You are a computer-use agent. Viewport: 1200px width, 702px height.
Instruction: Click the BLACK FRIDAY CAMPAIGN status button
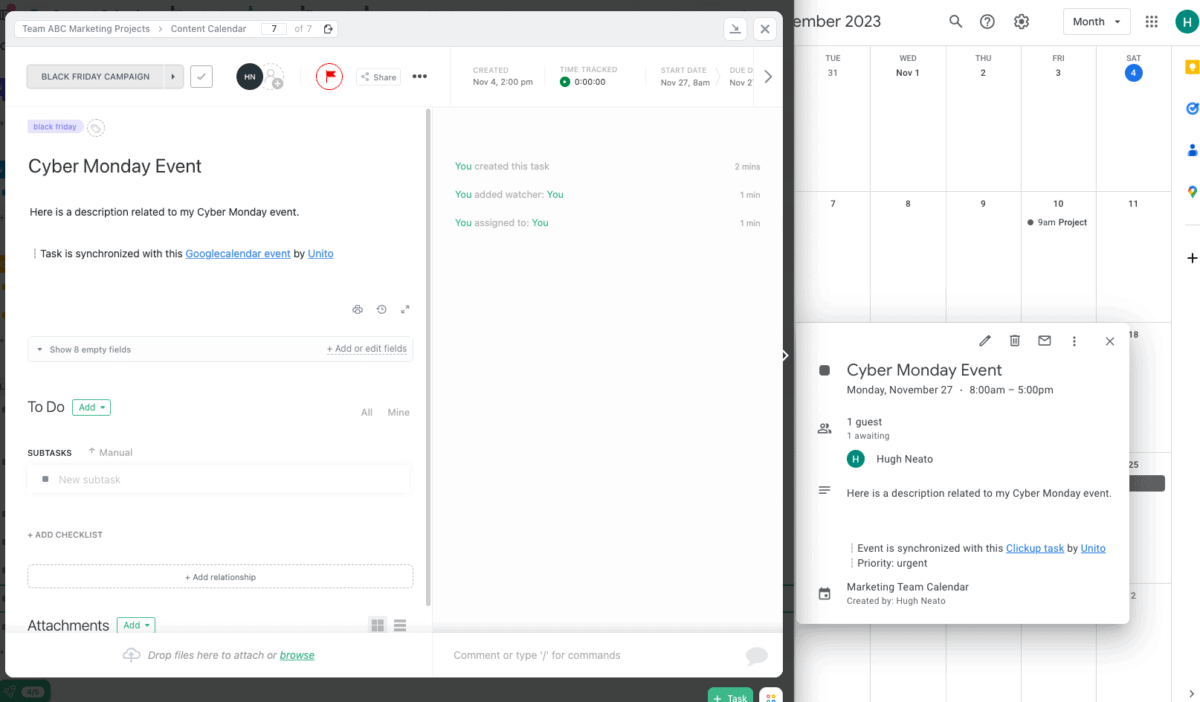tap(95, 76)
